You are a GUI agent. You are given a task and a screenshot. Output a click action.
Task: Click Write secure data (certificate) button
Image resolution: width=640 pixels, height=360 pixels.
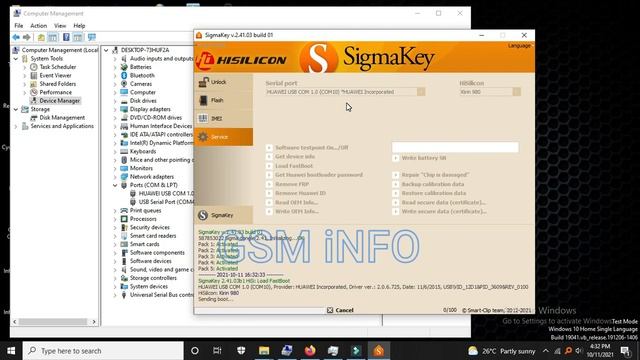(x=440, y=211)
